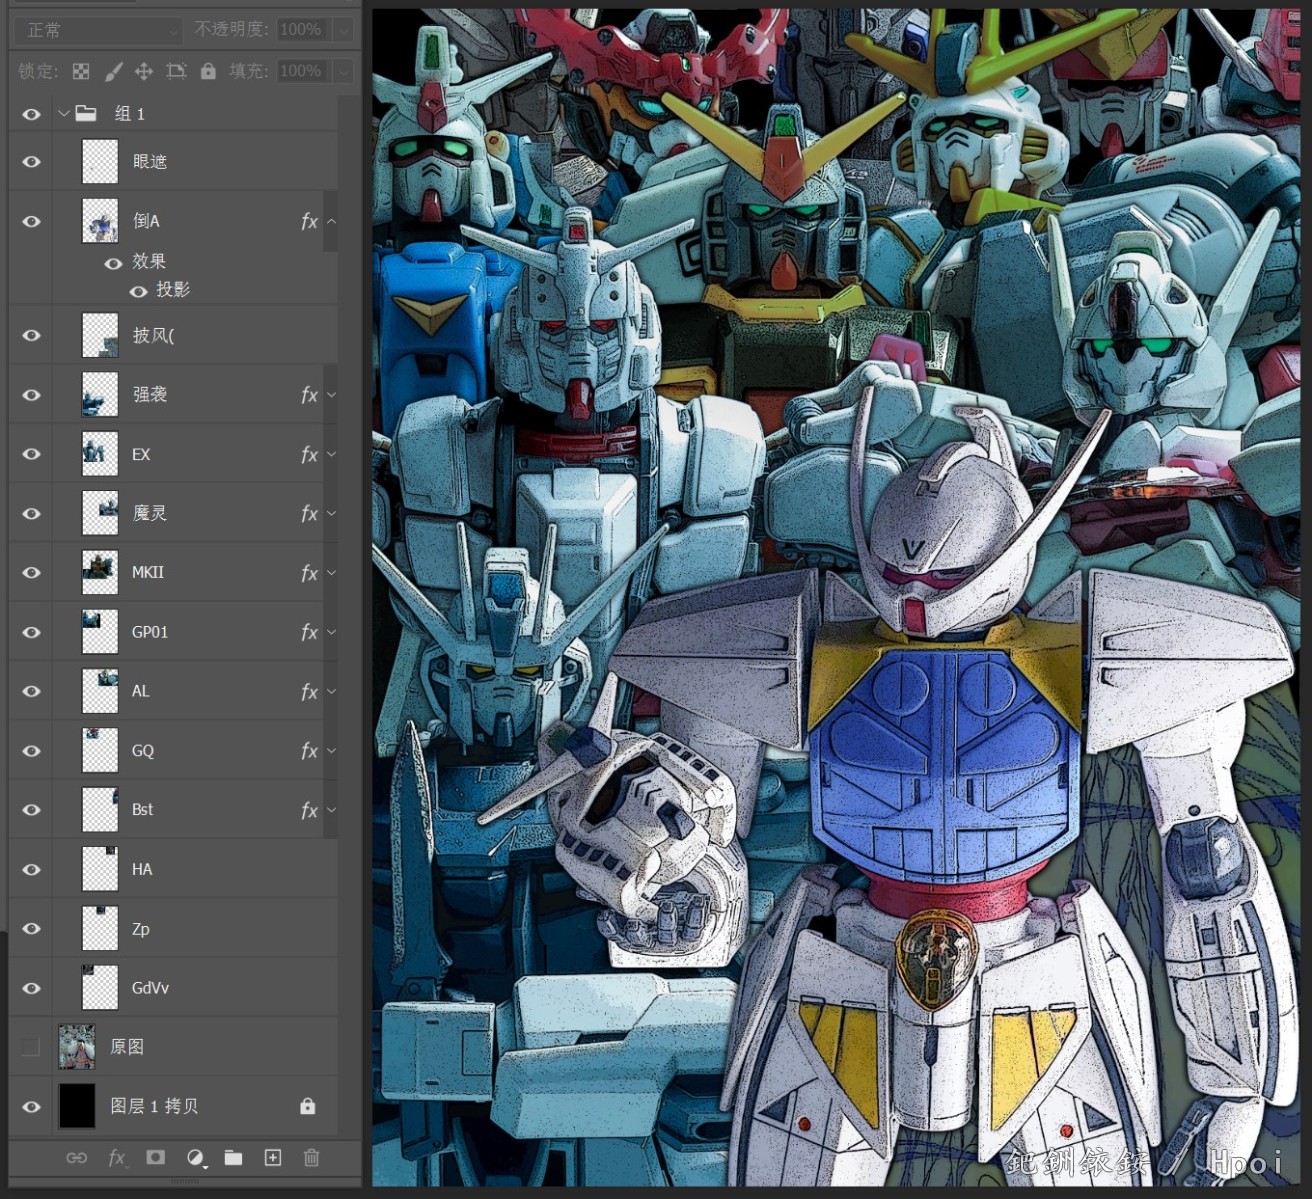This screenshot has width=1312, height=1199.
Task: Toggle visibility of the 倒A layer
Action: 31,221
